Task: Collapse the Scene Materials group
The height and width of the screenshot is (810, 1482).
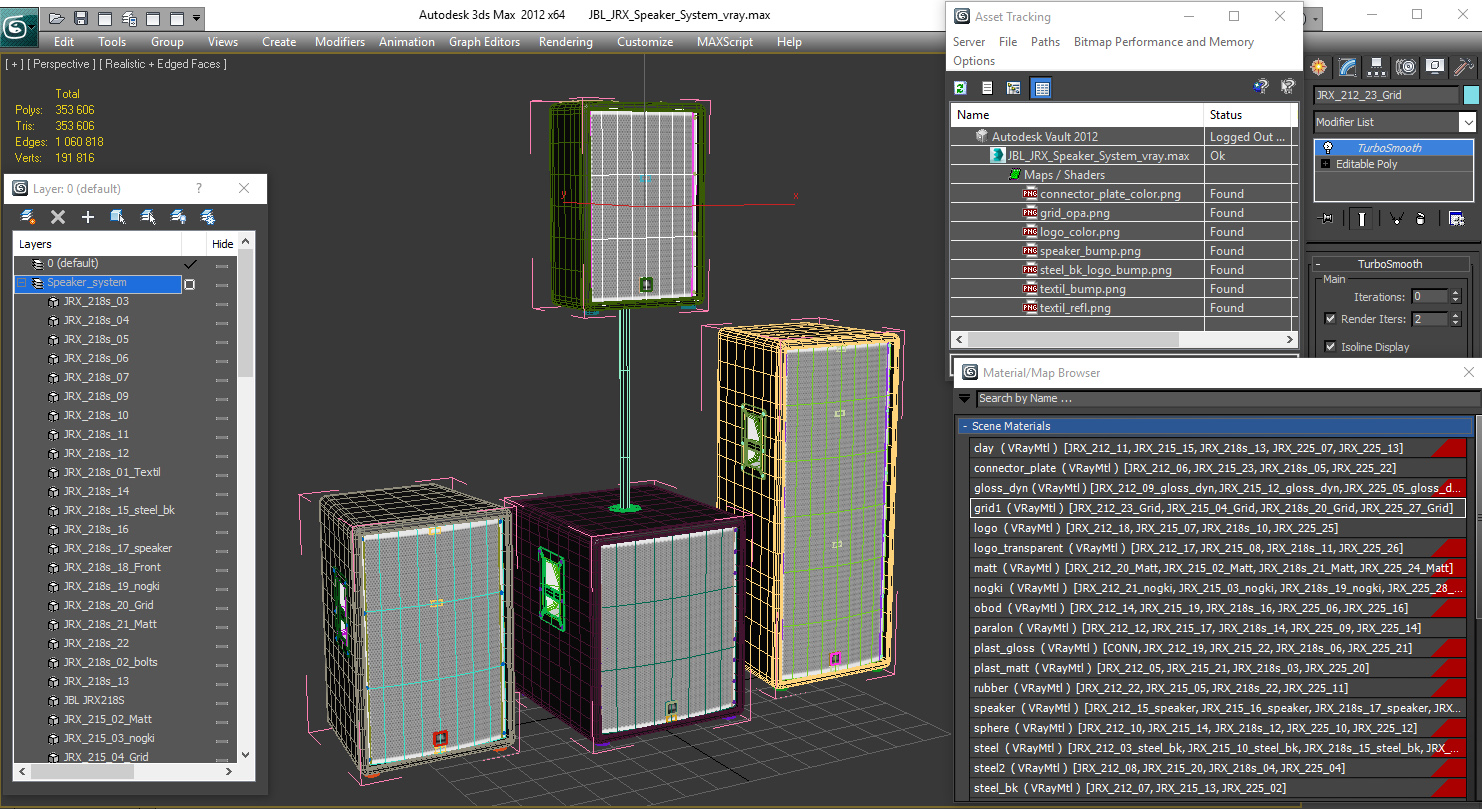Action: [965, 426]
